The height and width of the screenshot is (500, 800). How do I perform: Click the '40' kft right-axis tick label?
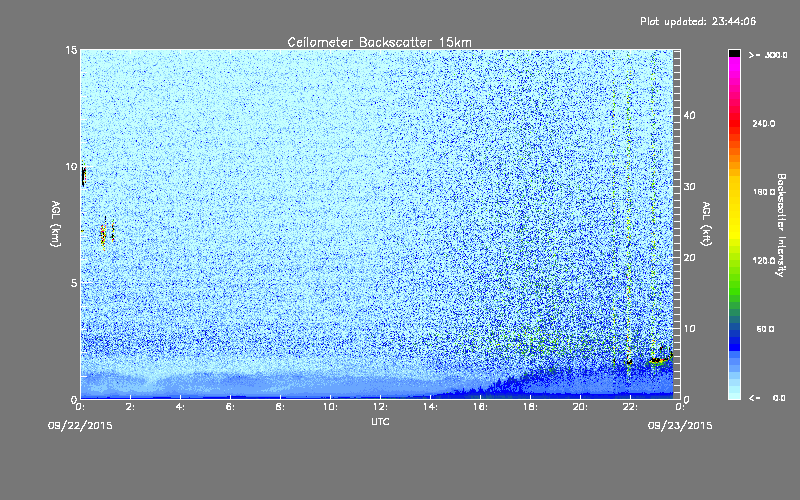(x=690, y=115)
